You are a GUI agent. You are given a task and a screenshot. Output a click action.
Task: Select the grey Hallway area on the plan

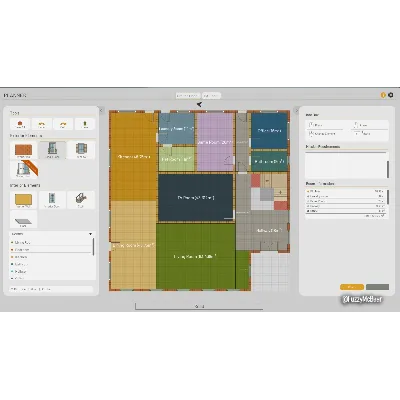tap(262, 230)
